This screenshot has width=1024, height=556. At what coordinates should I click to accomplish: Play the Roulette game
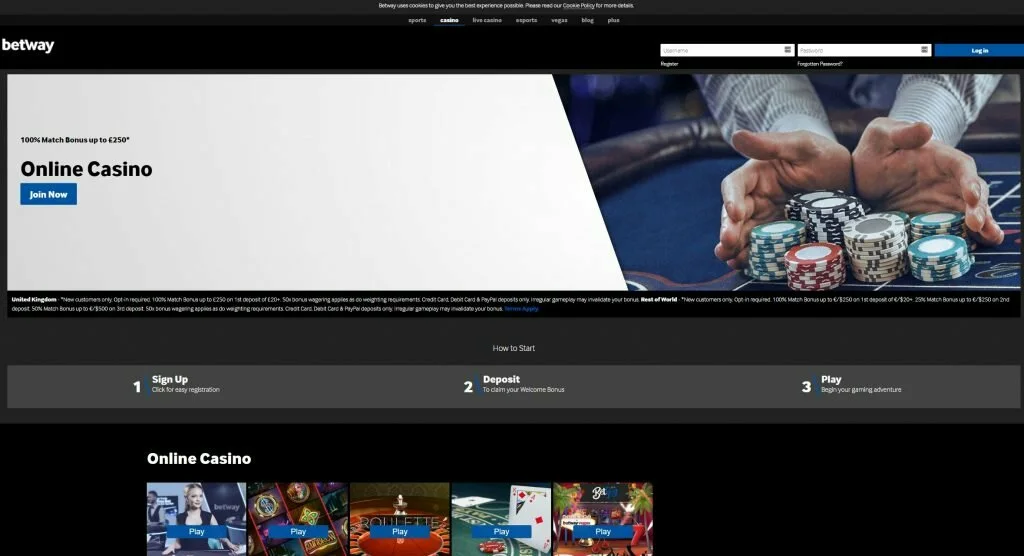tap(400, 532)
